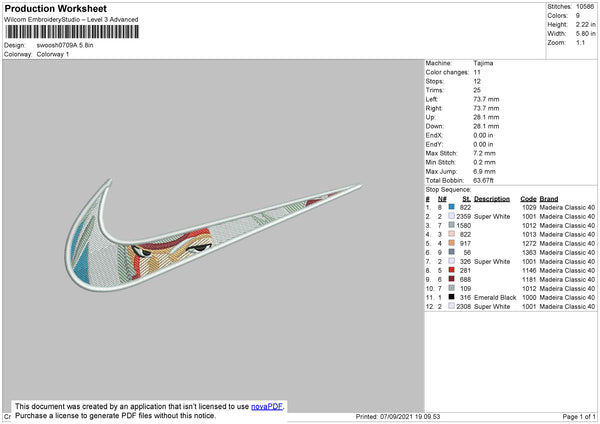The image size is (600, 424).
Task: Click the machine value 'Tajima'
Action: tap(483, 63)
